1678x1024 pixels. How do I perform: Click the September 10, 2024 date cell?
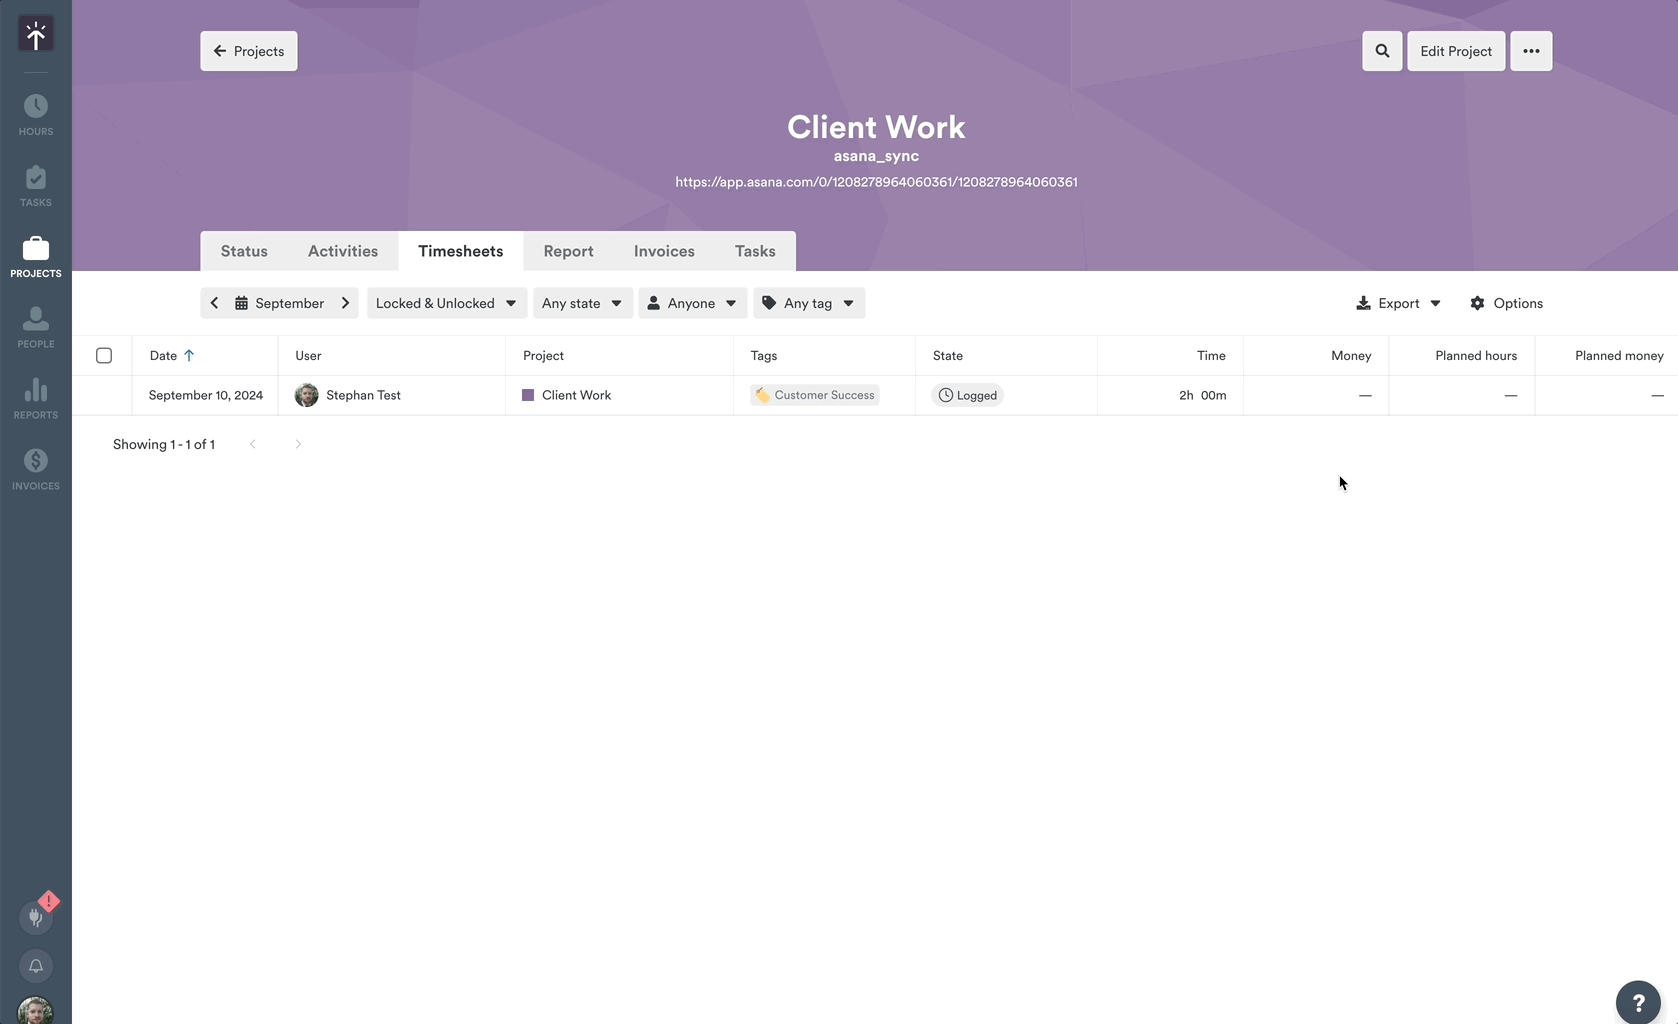(x=206, y=395)
